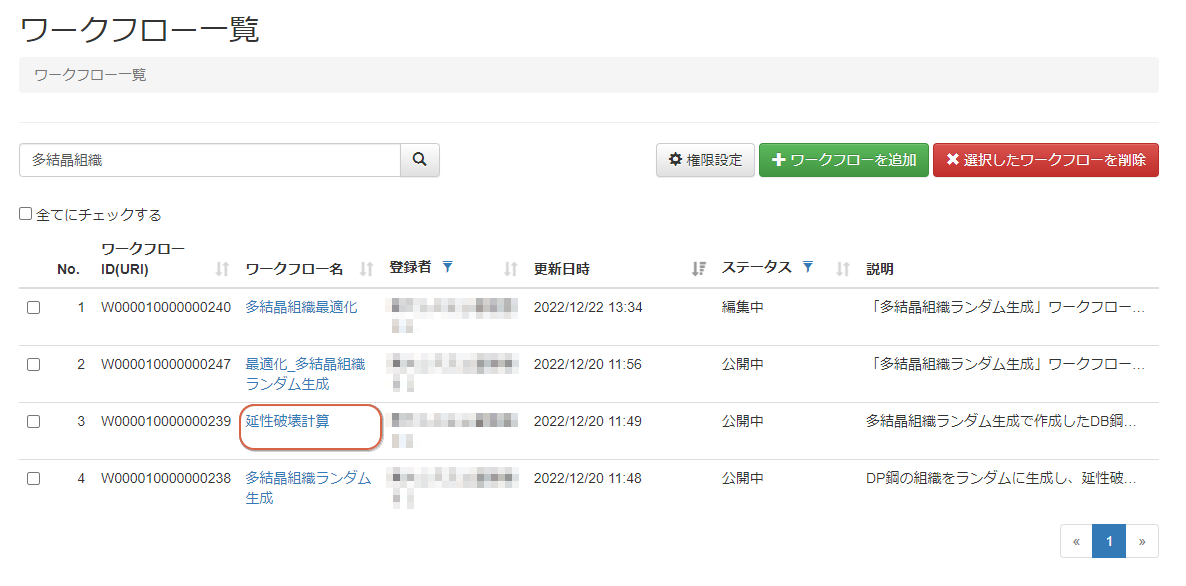Click the No. column header
This screenshot has height=586, width=1186.
coord(69,268)
